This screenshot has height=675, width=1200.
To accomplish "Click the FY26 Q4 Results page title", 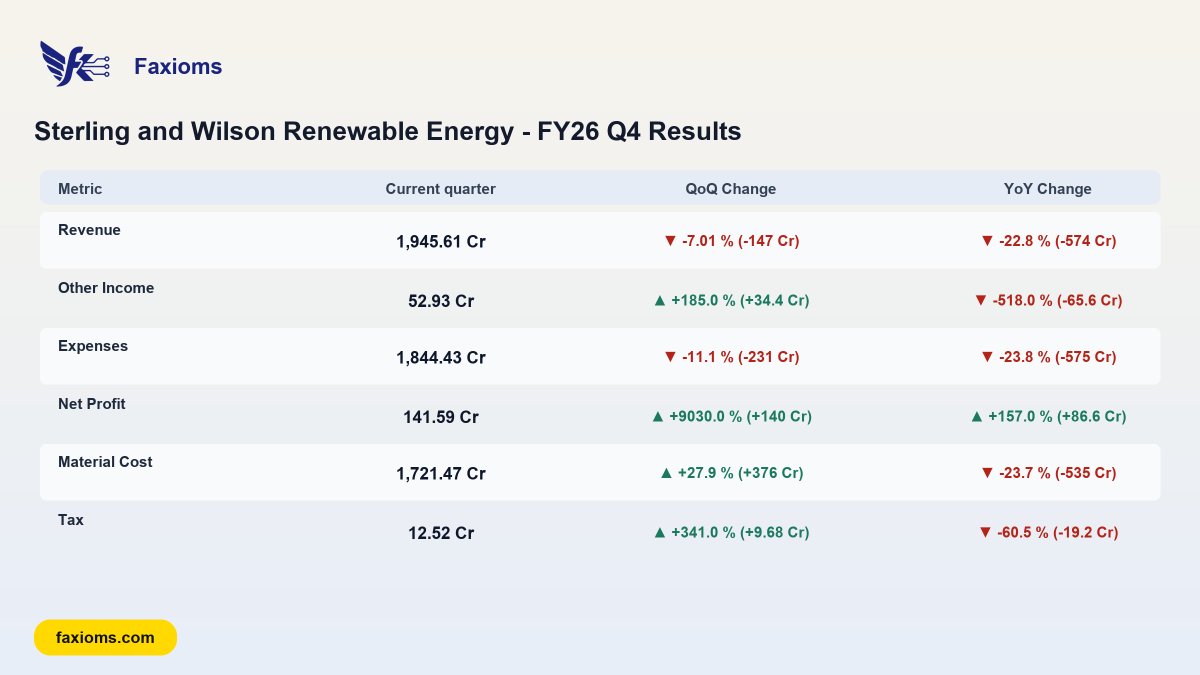I will click(388, 131).
